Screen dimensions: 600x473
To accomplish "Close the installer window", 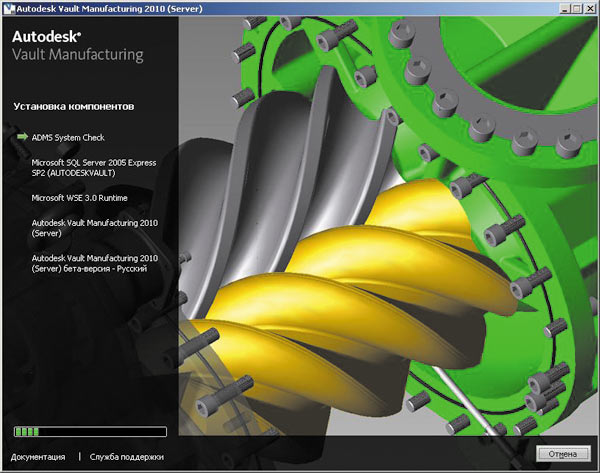I will click(x=590, y=8).
